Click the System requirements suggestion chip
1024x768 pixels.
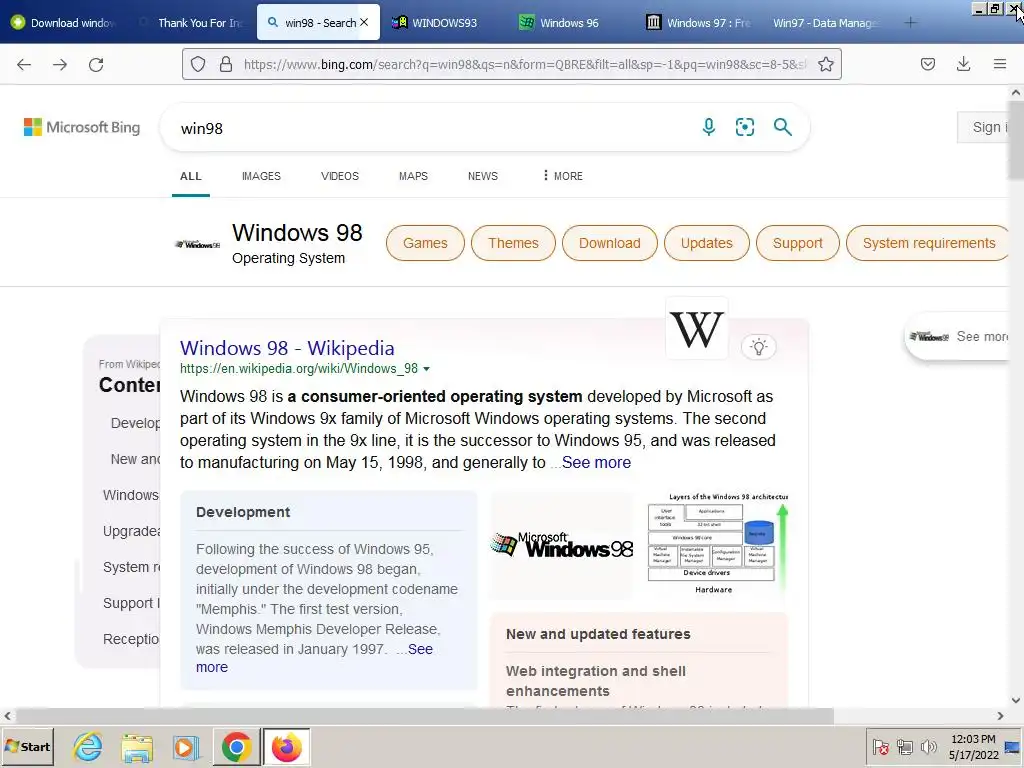tap(928, 243)
